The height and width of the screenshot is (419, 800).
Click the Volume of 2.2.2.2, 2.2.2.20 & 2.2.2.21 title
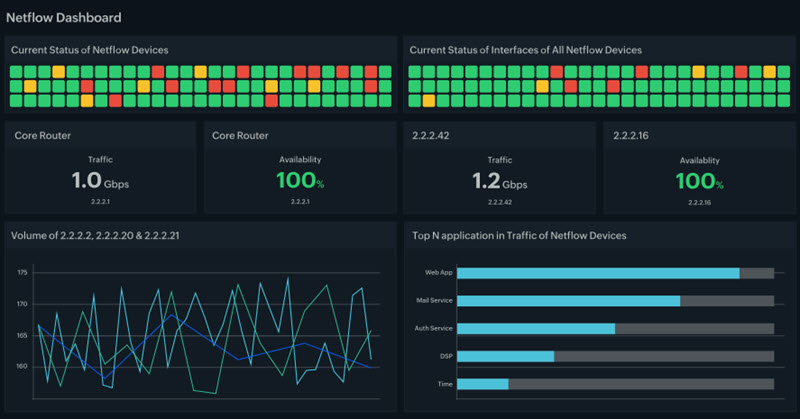pos(95,236)
